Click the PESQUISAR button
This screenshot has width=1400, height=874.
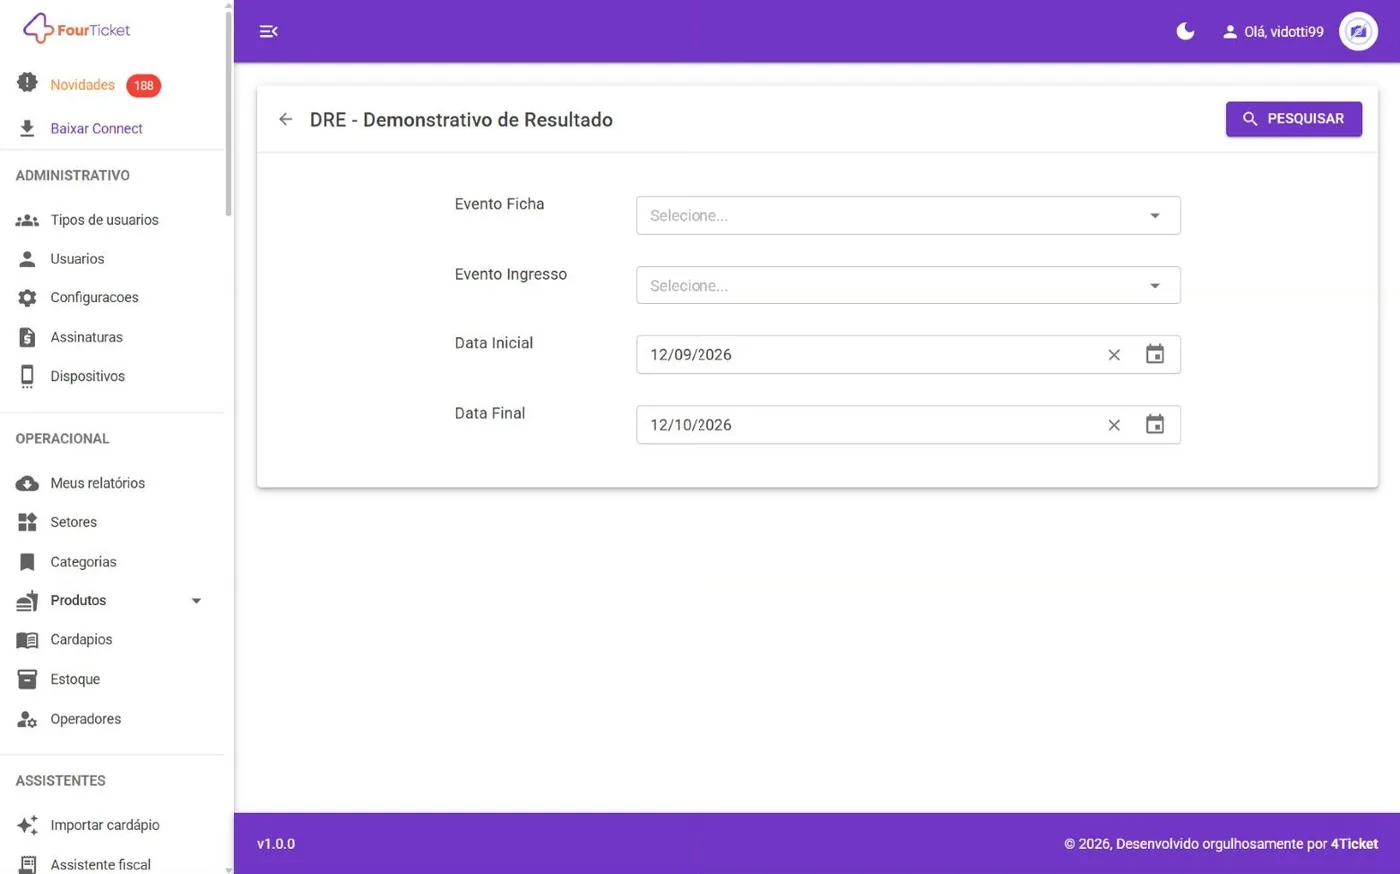click(x=1293, y=119)
